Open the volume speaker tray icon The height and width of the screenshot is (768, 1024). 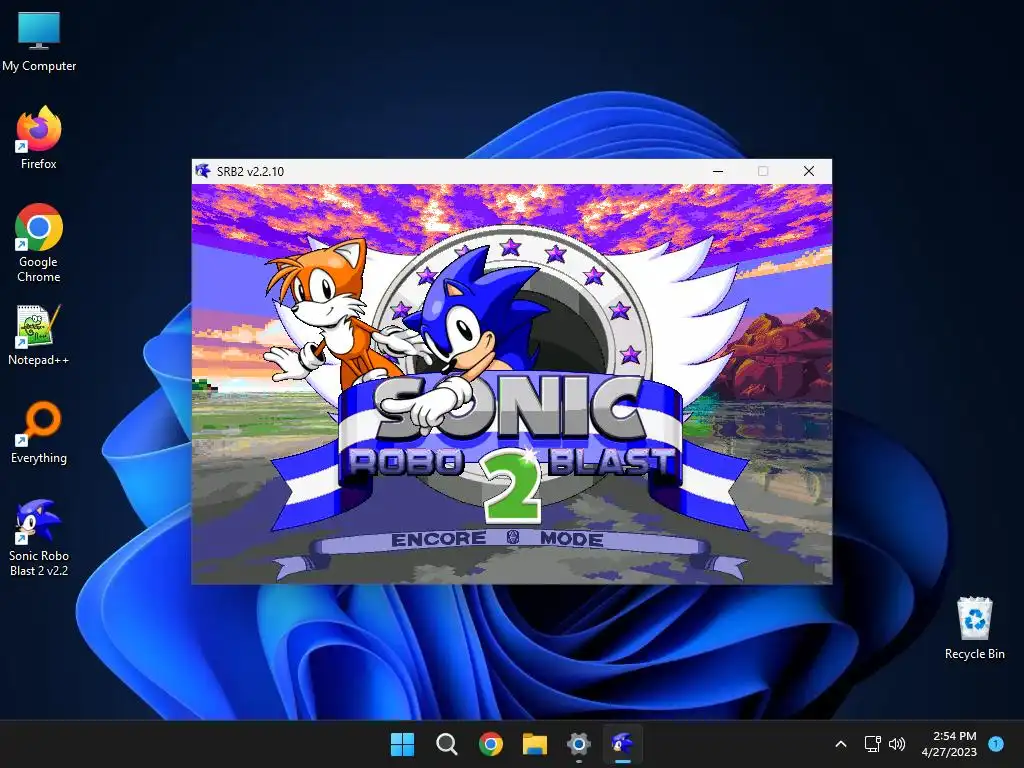pos(897,744)
